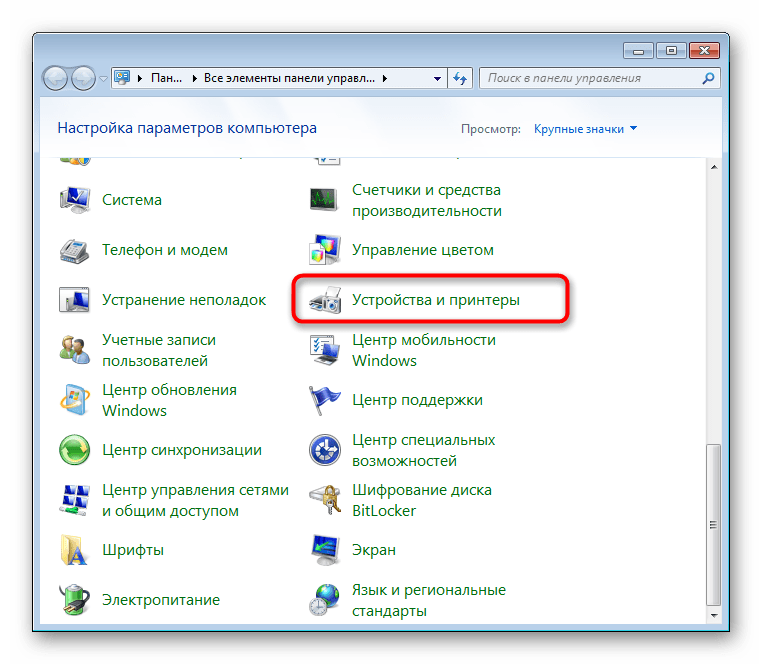Click the Устройства и принтеры printer icon
This screenshot has height=664, width=762.
click(325, 300)
